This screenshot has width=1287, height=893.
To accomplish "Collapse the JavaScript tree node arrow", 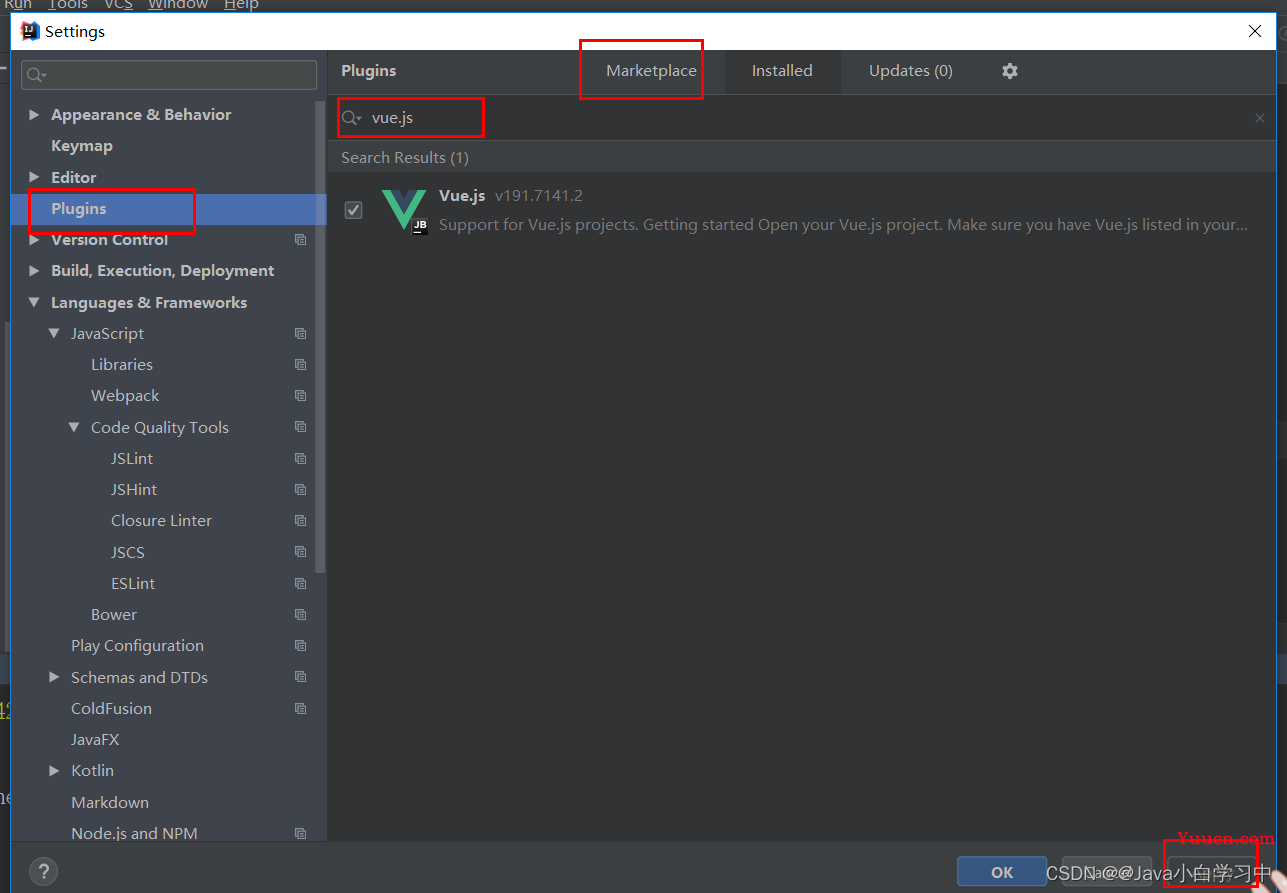I will (x=54, y=334).
